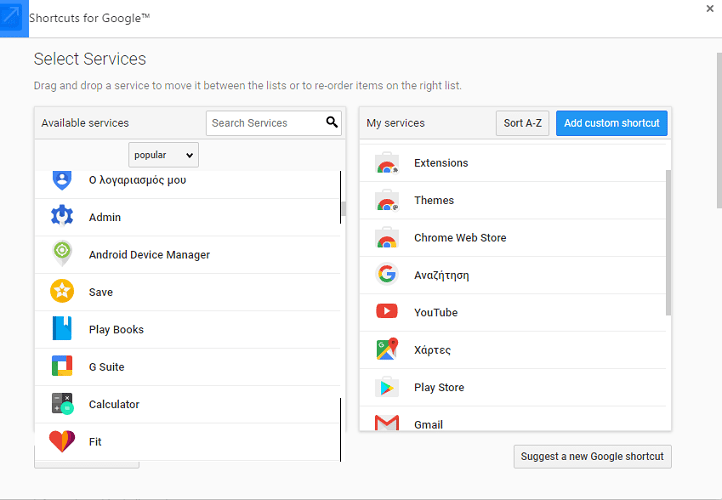Click the My services list scrollbar

click(x=668, y=243)
